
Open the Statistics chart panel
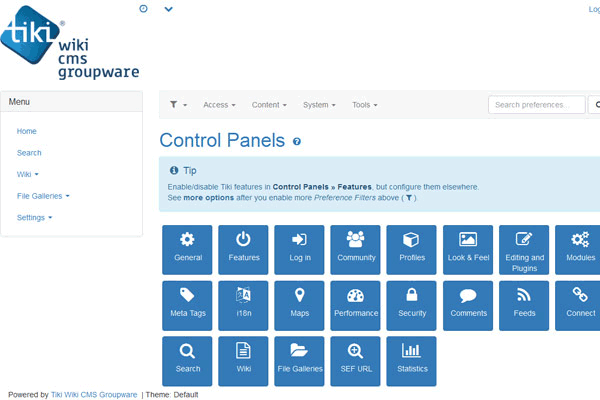tap(411, 361)
